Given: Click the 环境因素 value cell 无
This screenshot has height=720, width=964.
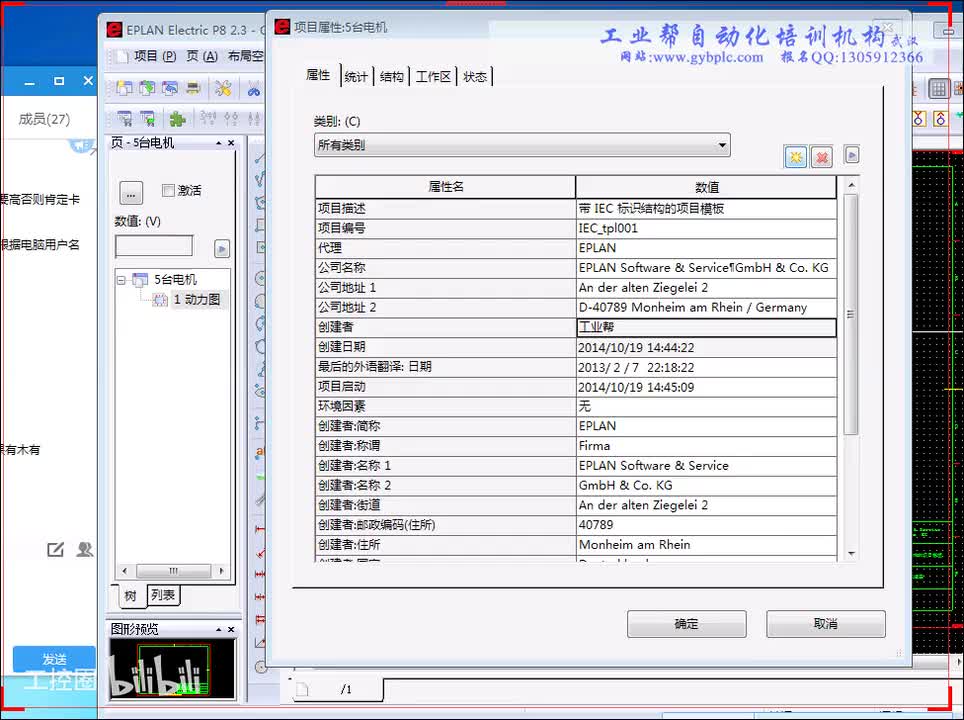Looking at the screenshot, I should [x=706, y=406].
